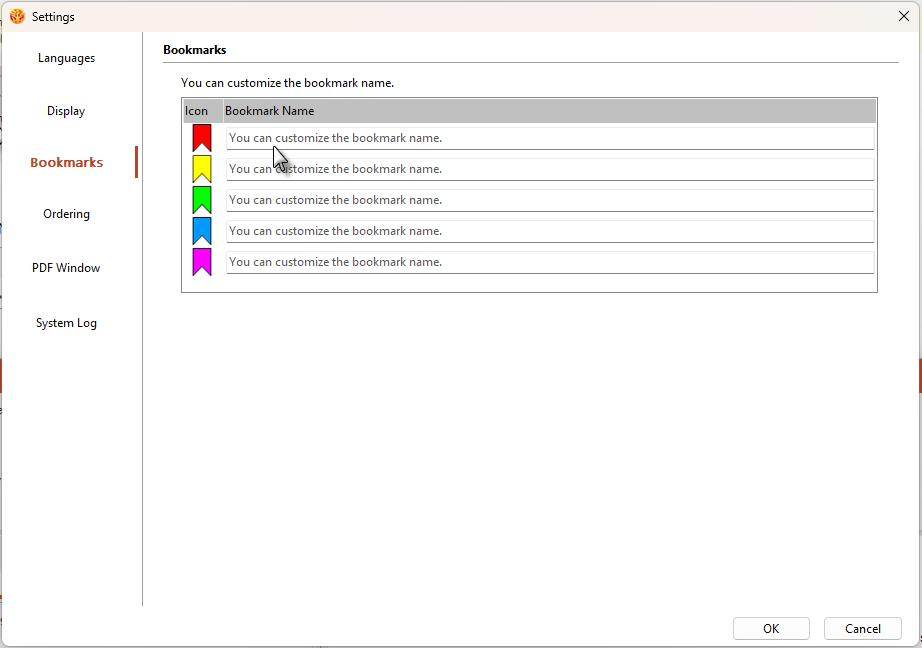Viewport: 922px width, 648px height.
Task: Click the Bookmark Name column header
Action: click(x=550, y=111)
